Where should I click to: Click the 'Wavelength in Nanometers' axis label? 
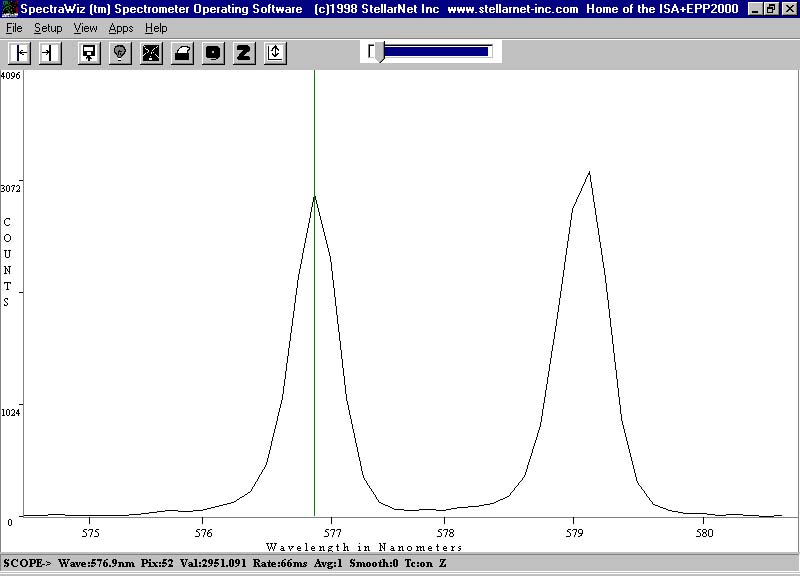(364, 547)
